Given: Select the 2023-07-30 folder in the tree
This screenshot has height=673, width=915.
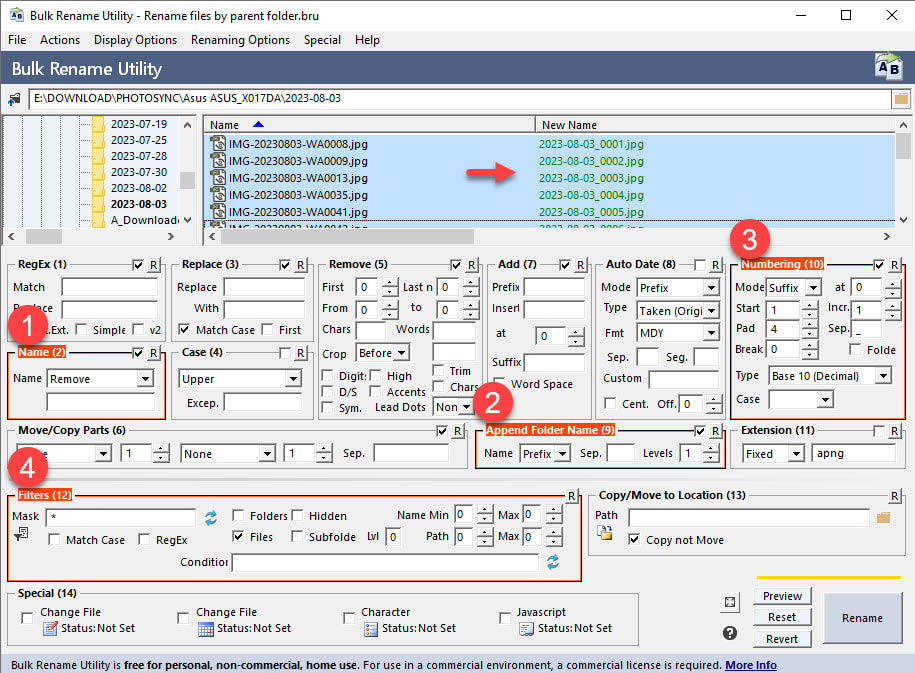Looking at the screenshot, I should coord(139,172).
